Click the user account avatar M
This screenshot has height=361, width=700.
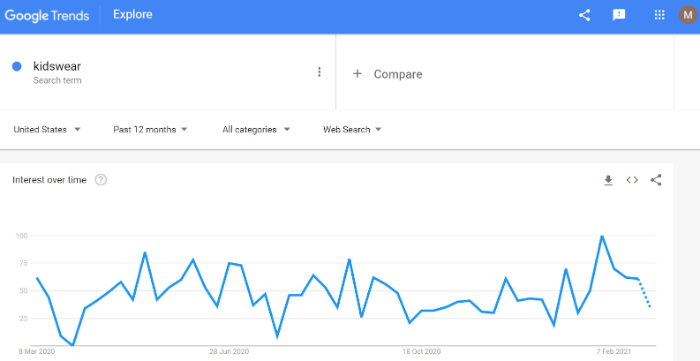(x=688, y=15)
